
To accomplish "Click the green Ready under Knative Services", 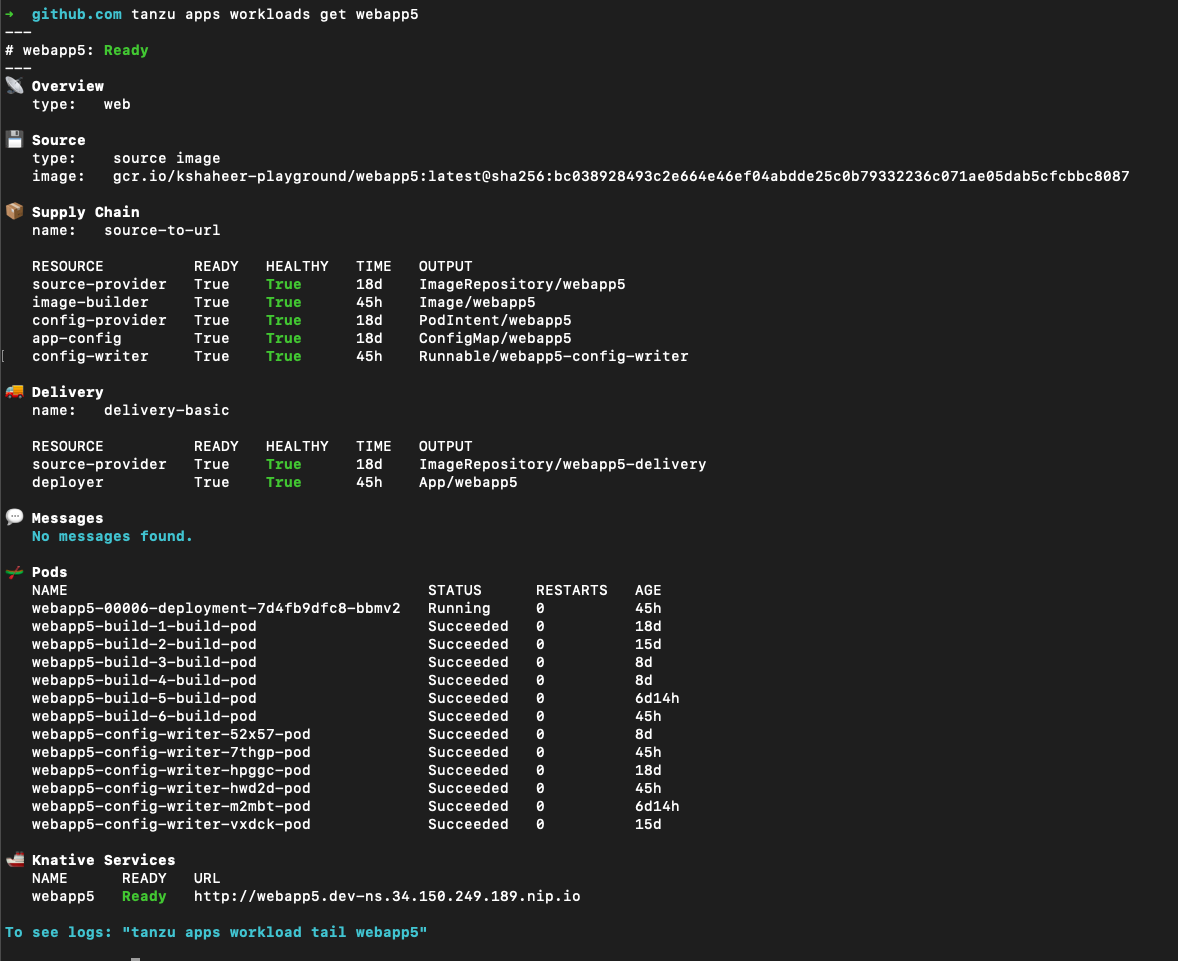I will pyautogui.click(x=144, y=896).
